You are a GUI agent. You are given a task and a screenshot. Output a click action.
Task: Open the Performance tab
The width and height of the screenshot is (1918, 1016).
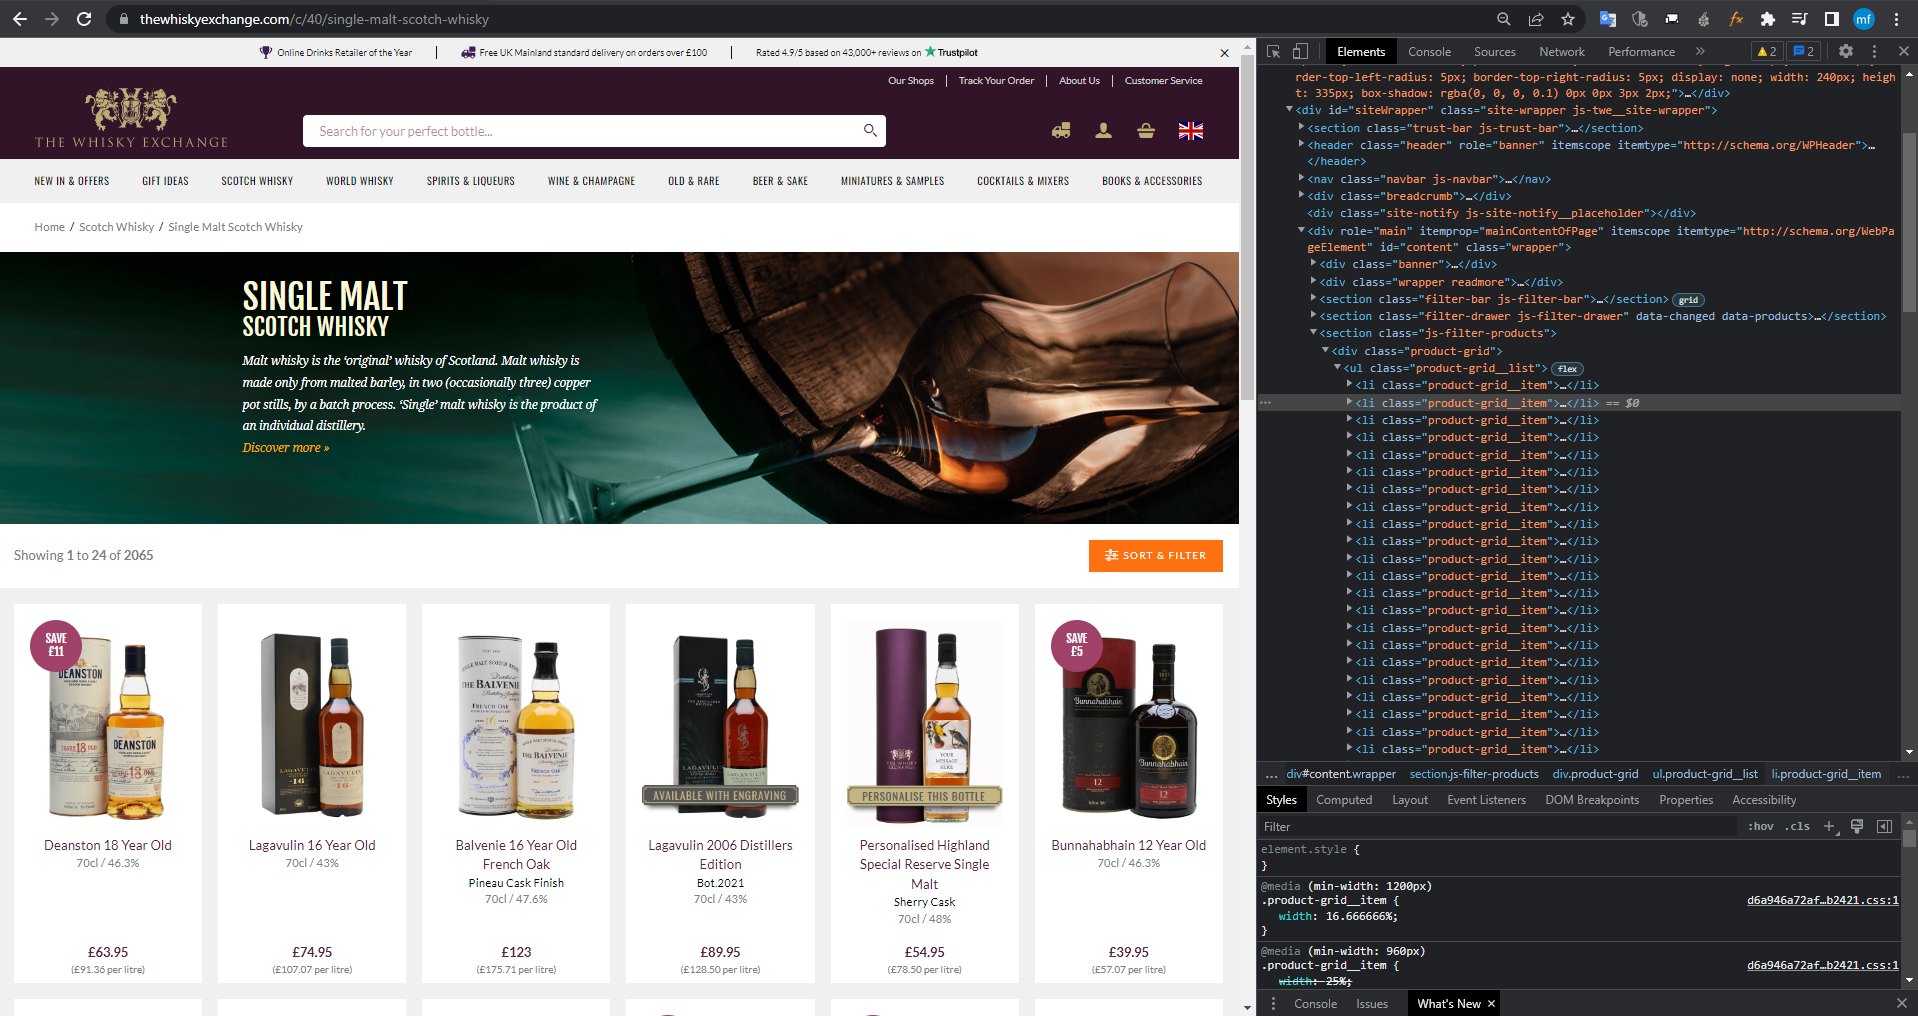(1641, 52)
